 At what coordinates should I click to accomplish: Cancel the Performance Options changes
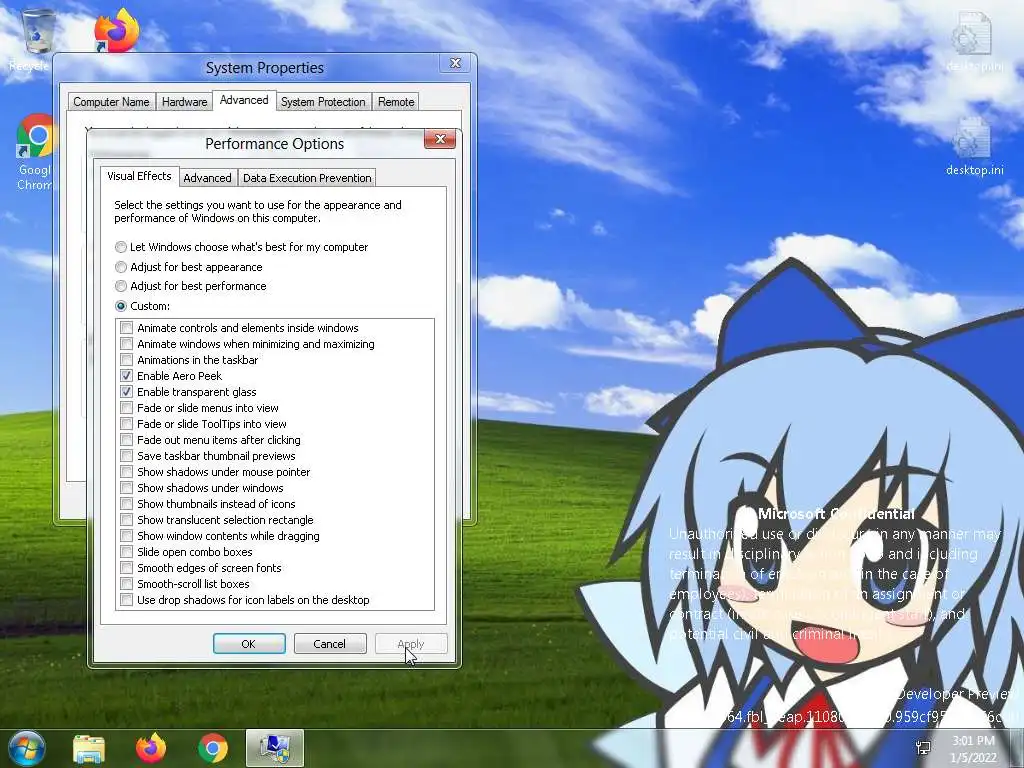(330, 644)
